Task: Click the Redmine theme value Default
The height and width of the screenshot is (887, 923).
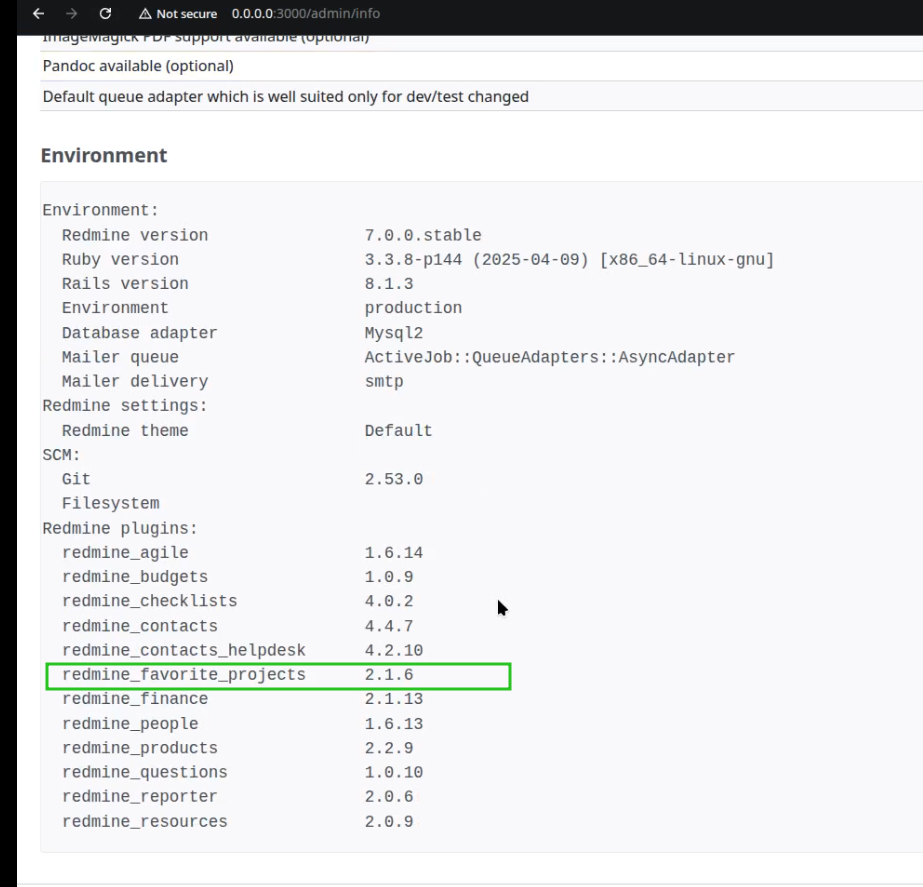Action: coord(399,431)
